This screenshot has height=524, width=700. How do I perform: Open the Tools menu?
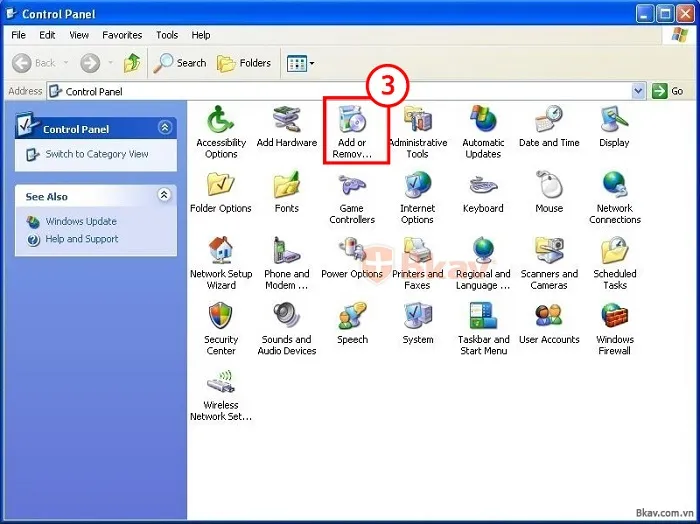point(167,35)
